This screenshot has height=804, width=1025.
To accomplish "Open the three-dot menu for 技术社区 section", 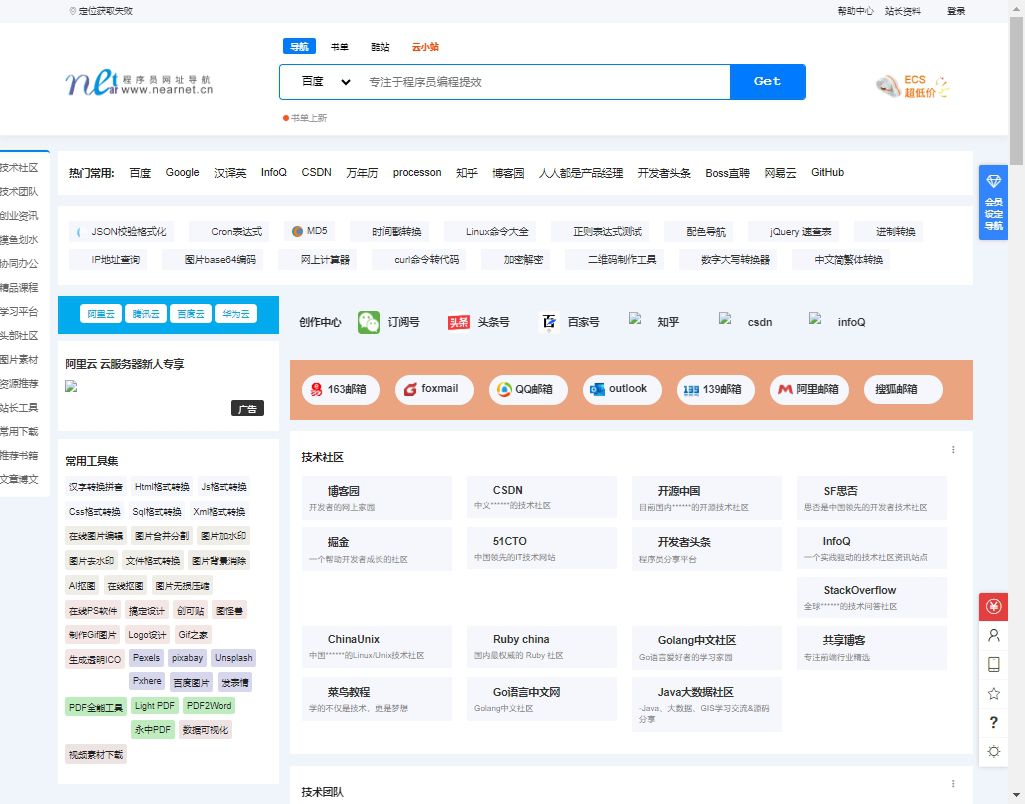I will coord(953,450).
